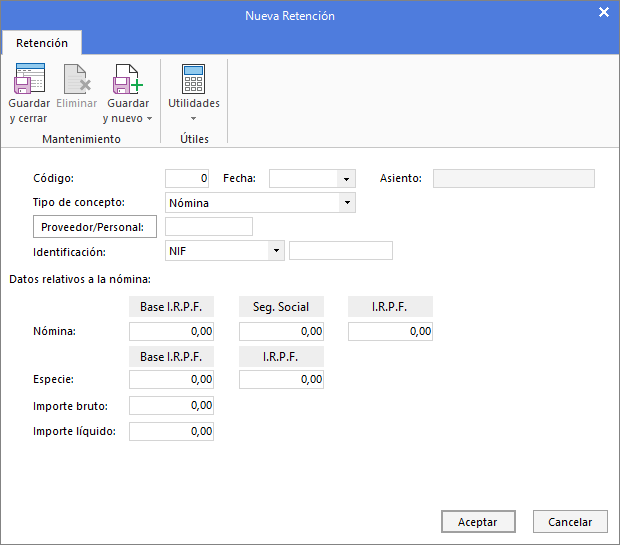Expand the Guardar y nuevo dropdown arrow

(149, 119)
